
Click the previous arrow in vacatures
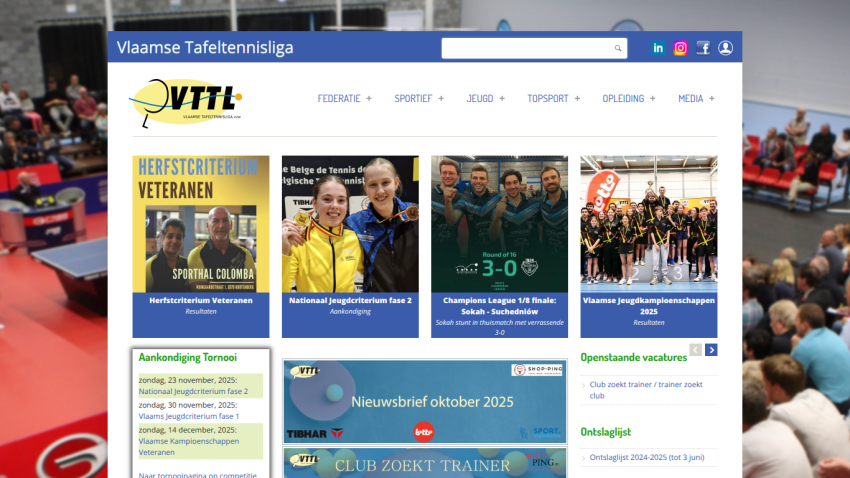click(x=696, y=350)
